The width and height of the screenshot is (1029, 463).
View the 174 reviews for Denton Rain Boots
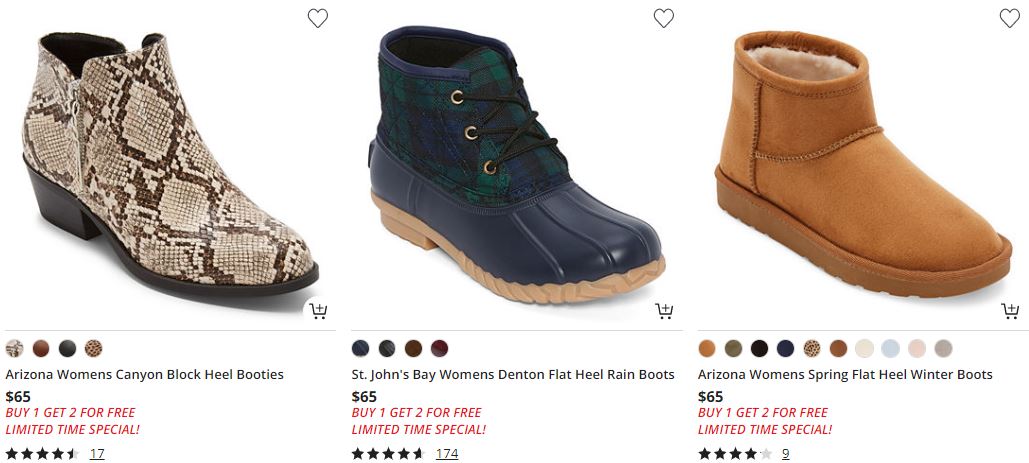[447, 453]
